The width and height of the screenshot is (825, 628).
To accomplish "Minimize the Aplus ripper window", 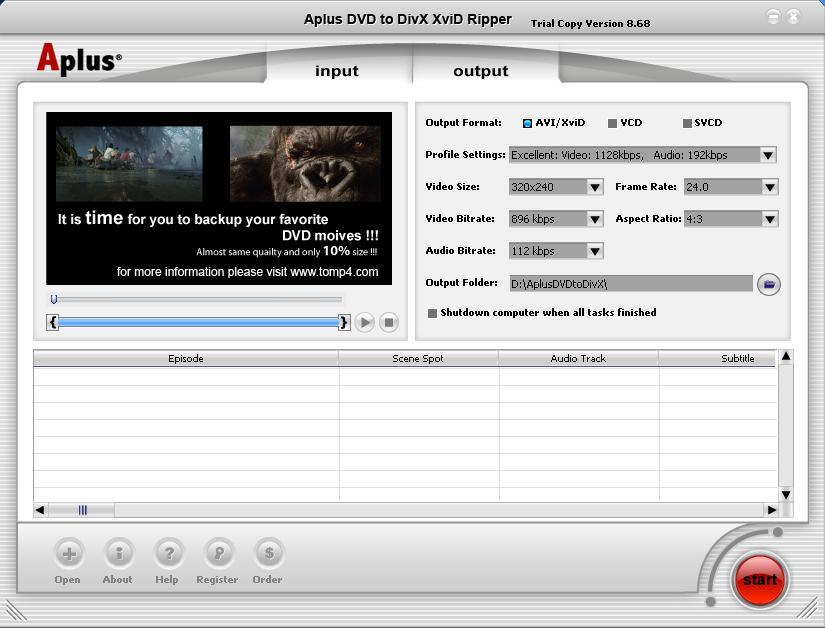I will point(773,17).
